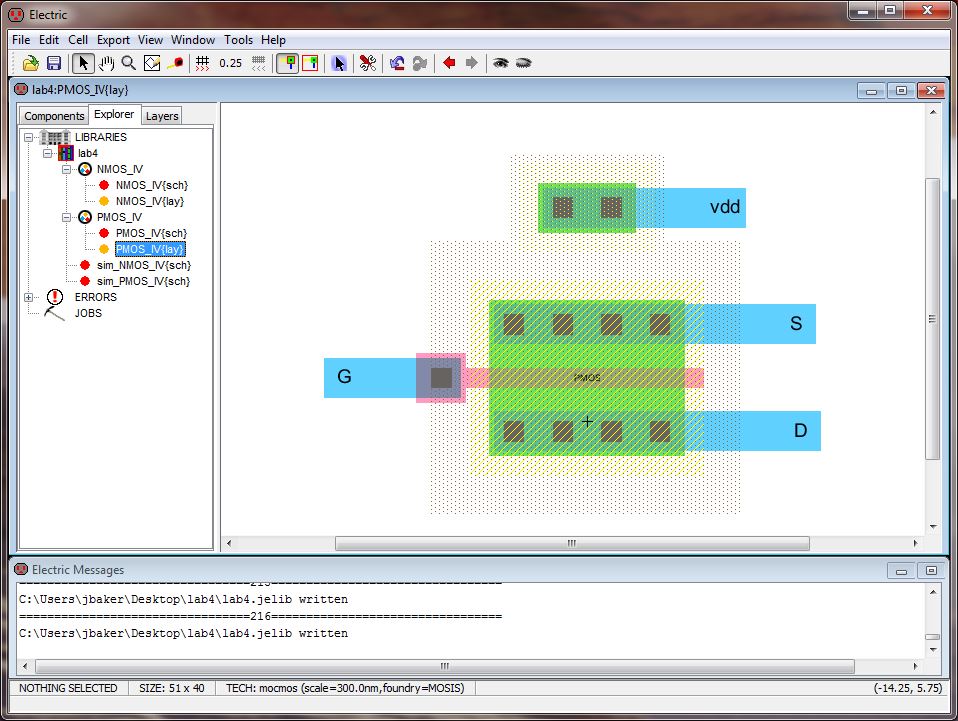The image size is (958, 721).
Task: Toggle the Select Objects mode button
Action: [x=339, y=63]
